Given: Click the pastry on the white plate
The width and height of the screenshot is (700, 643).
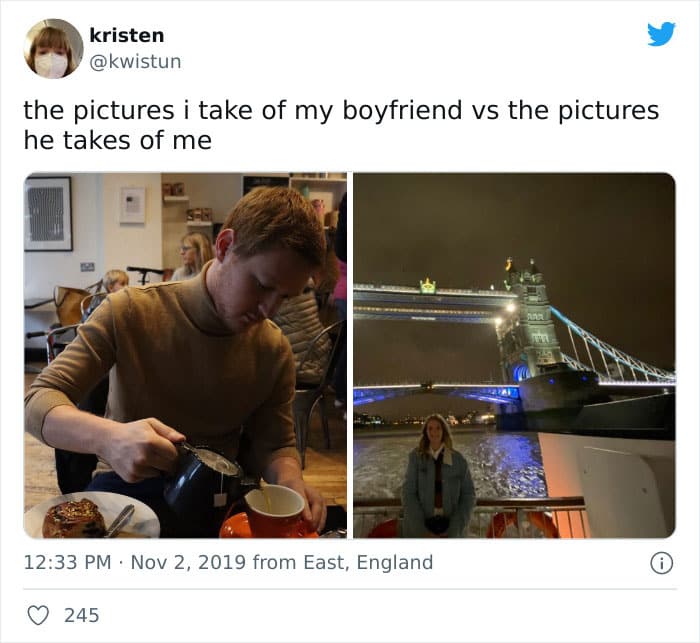Looking at the screenshot, I should [x=74, y=518].
